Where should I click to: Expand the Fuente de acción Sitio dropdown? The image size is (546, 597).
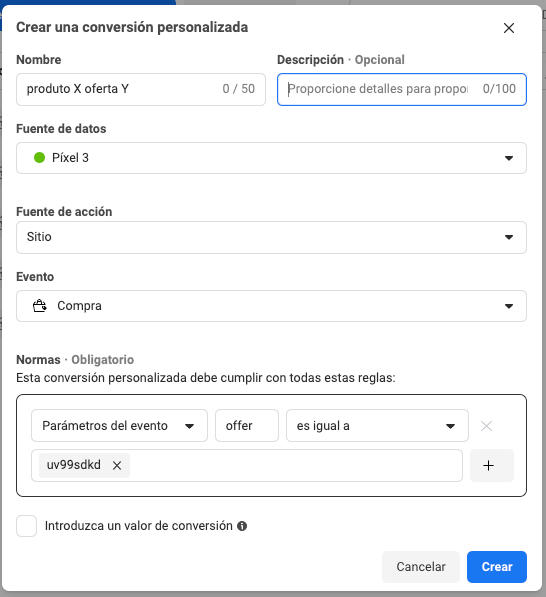pyautogui.click(x=271, y=237)
